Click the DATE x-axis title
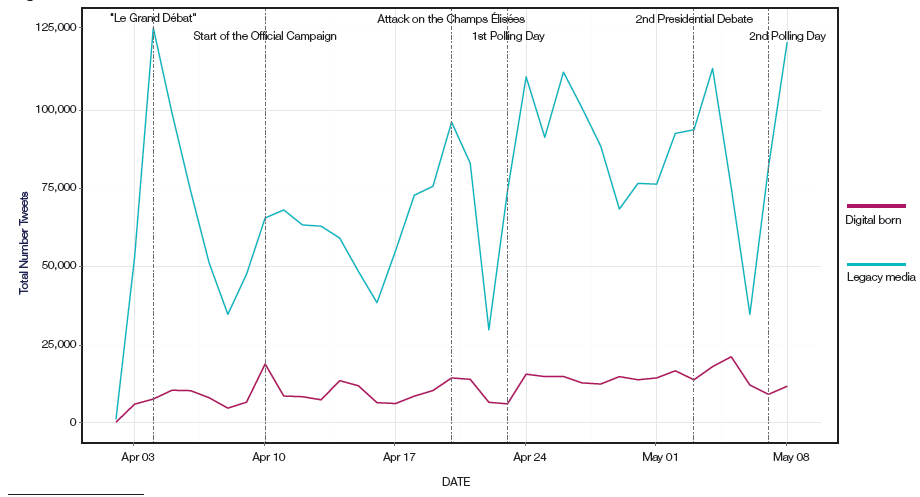The image size is (920, 497). pyautogui.click(x=455, y=482)
